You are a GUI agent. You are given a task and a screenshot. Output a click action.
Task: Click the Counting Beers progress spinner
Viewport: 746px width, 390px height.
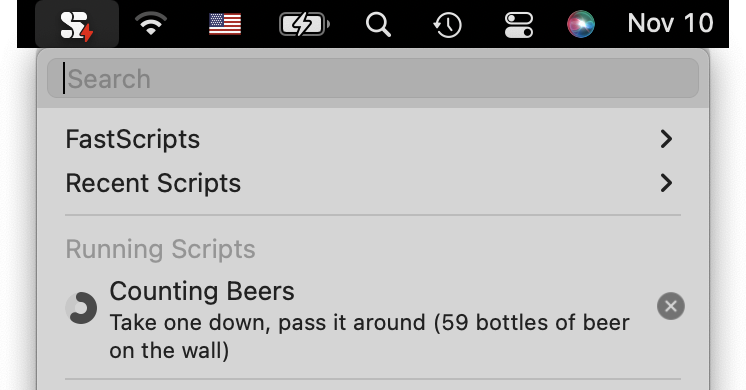click(x=81, y=308)
